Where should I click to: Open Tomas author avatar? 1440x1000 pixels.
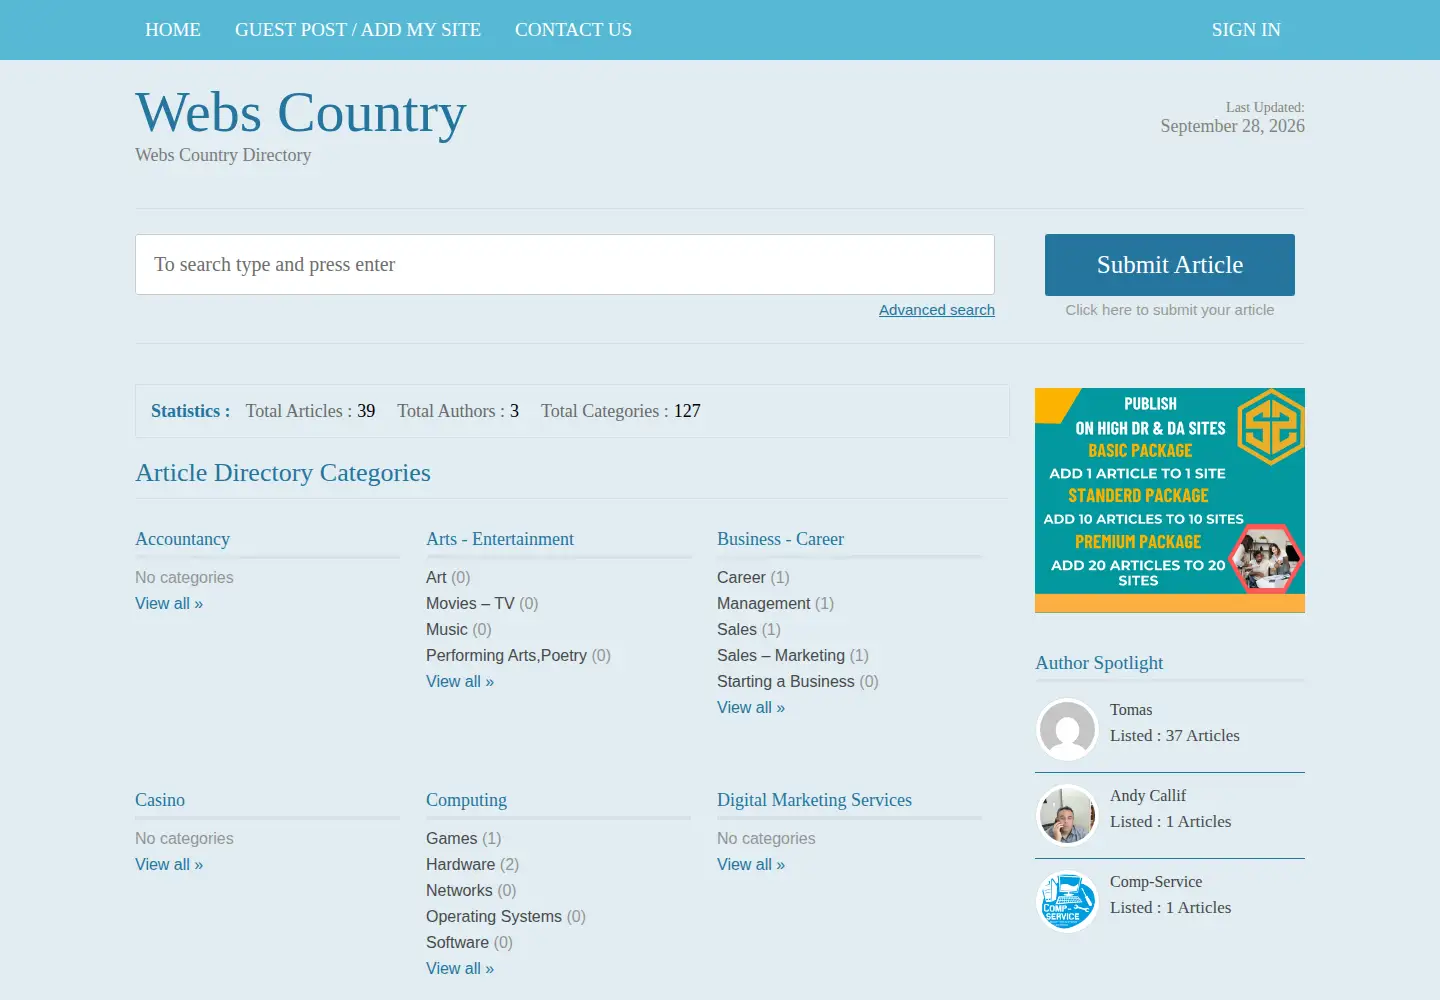point(1067,729)
